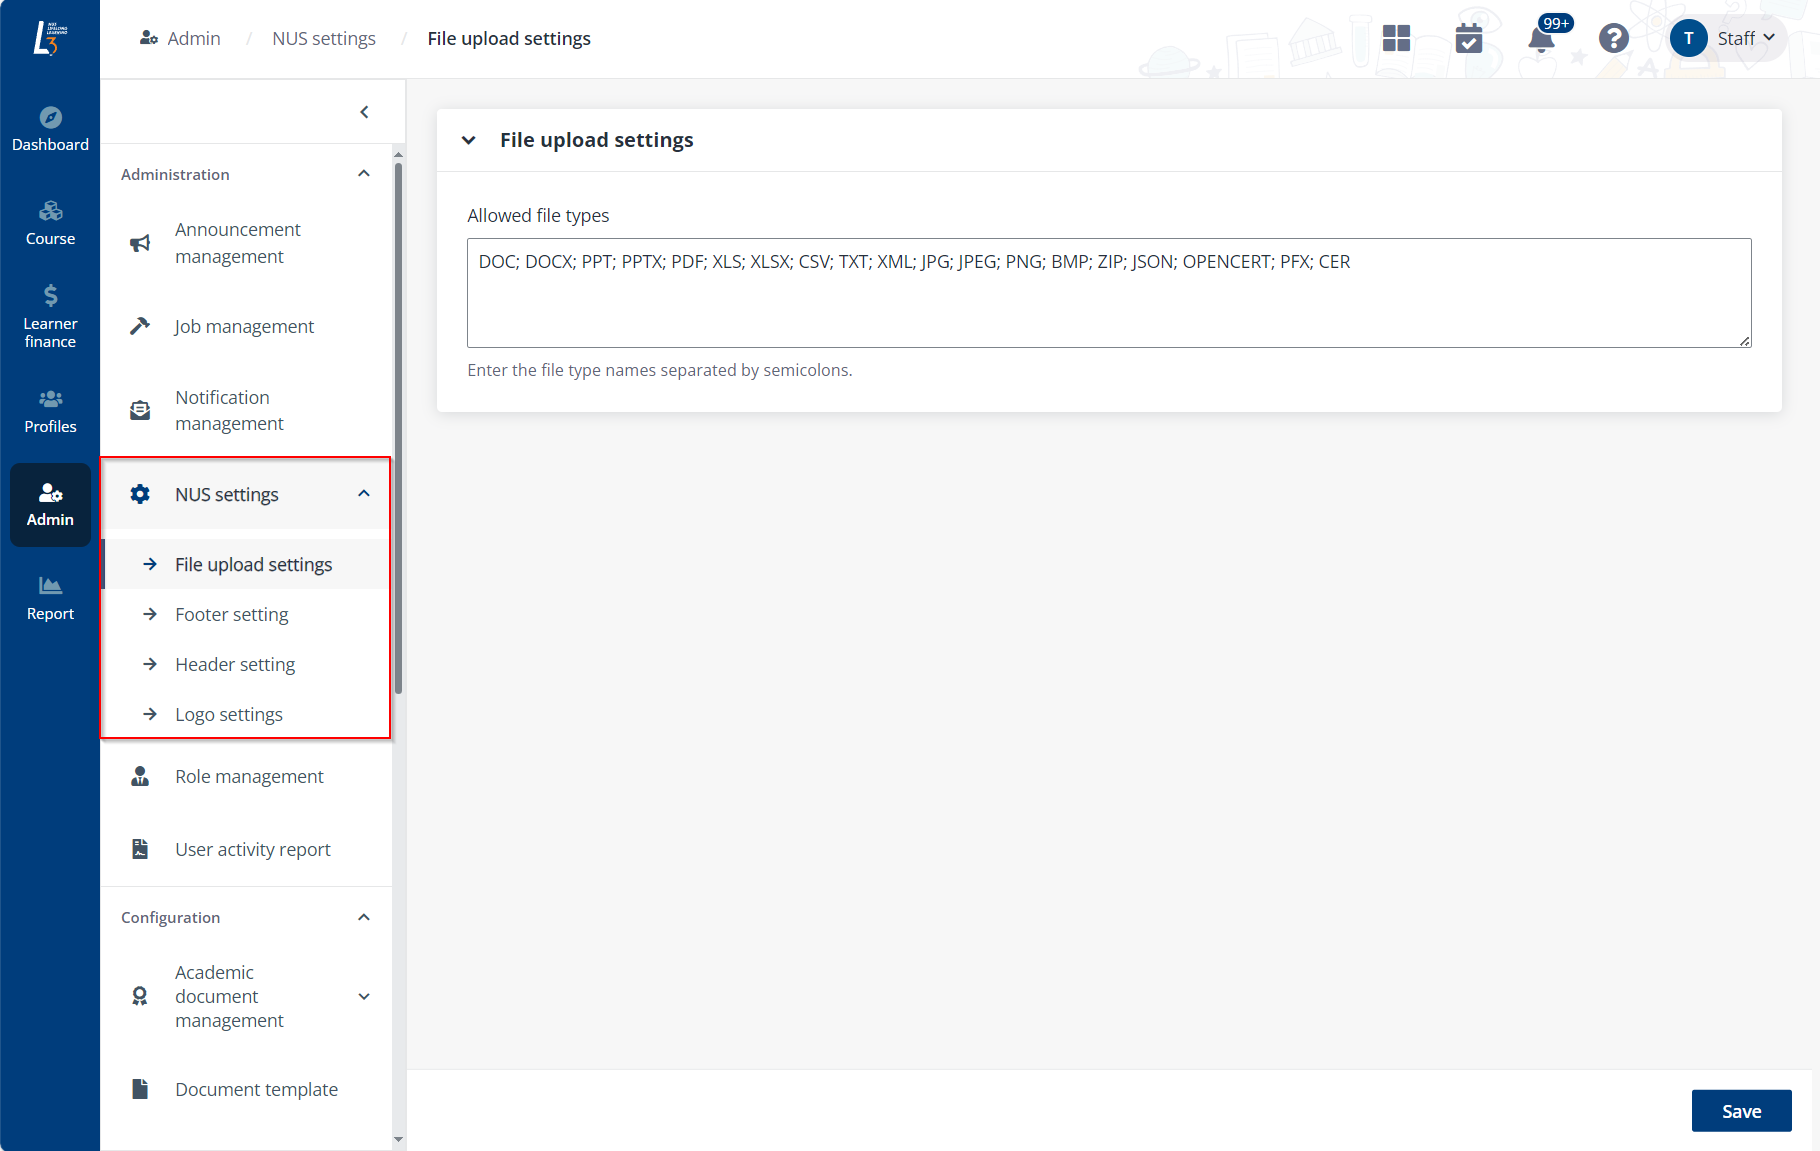Expand Academic document management submenu
Viewport: 1820px width, 1151px height.
pos(364,996)
